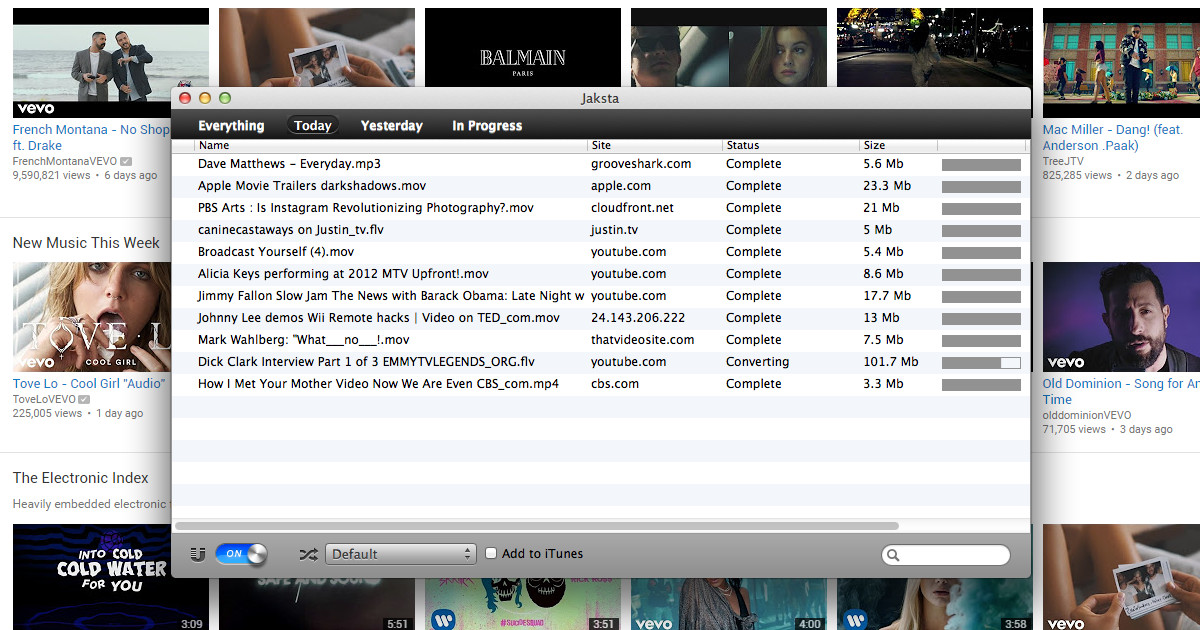This screenshot has height=630, width=1200.
Task: Click the New Music This Week heading
Action: point(86,243)
